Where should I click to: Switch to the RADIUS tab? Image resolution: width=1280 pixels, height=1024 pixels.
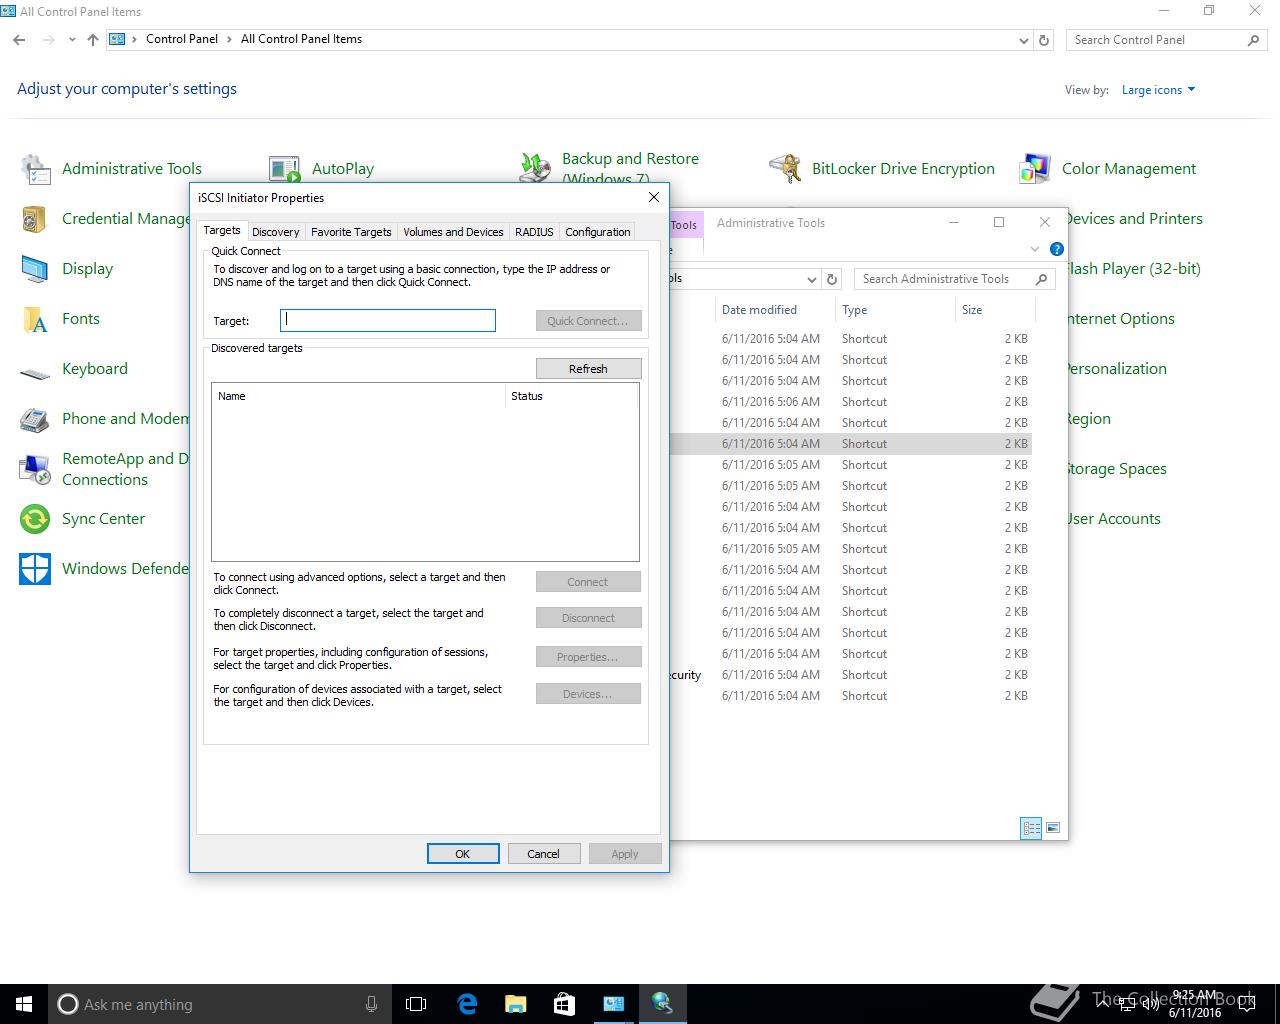click(534, 232)
